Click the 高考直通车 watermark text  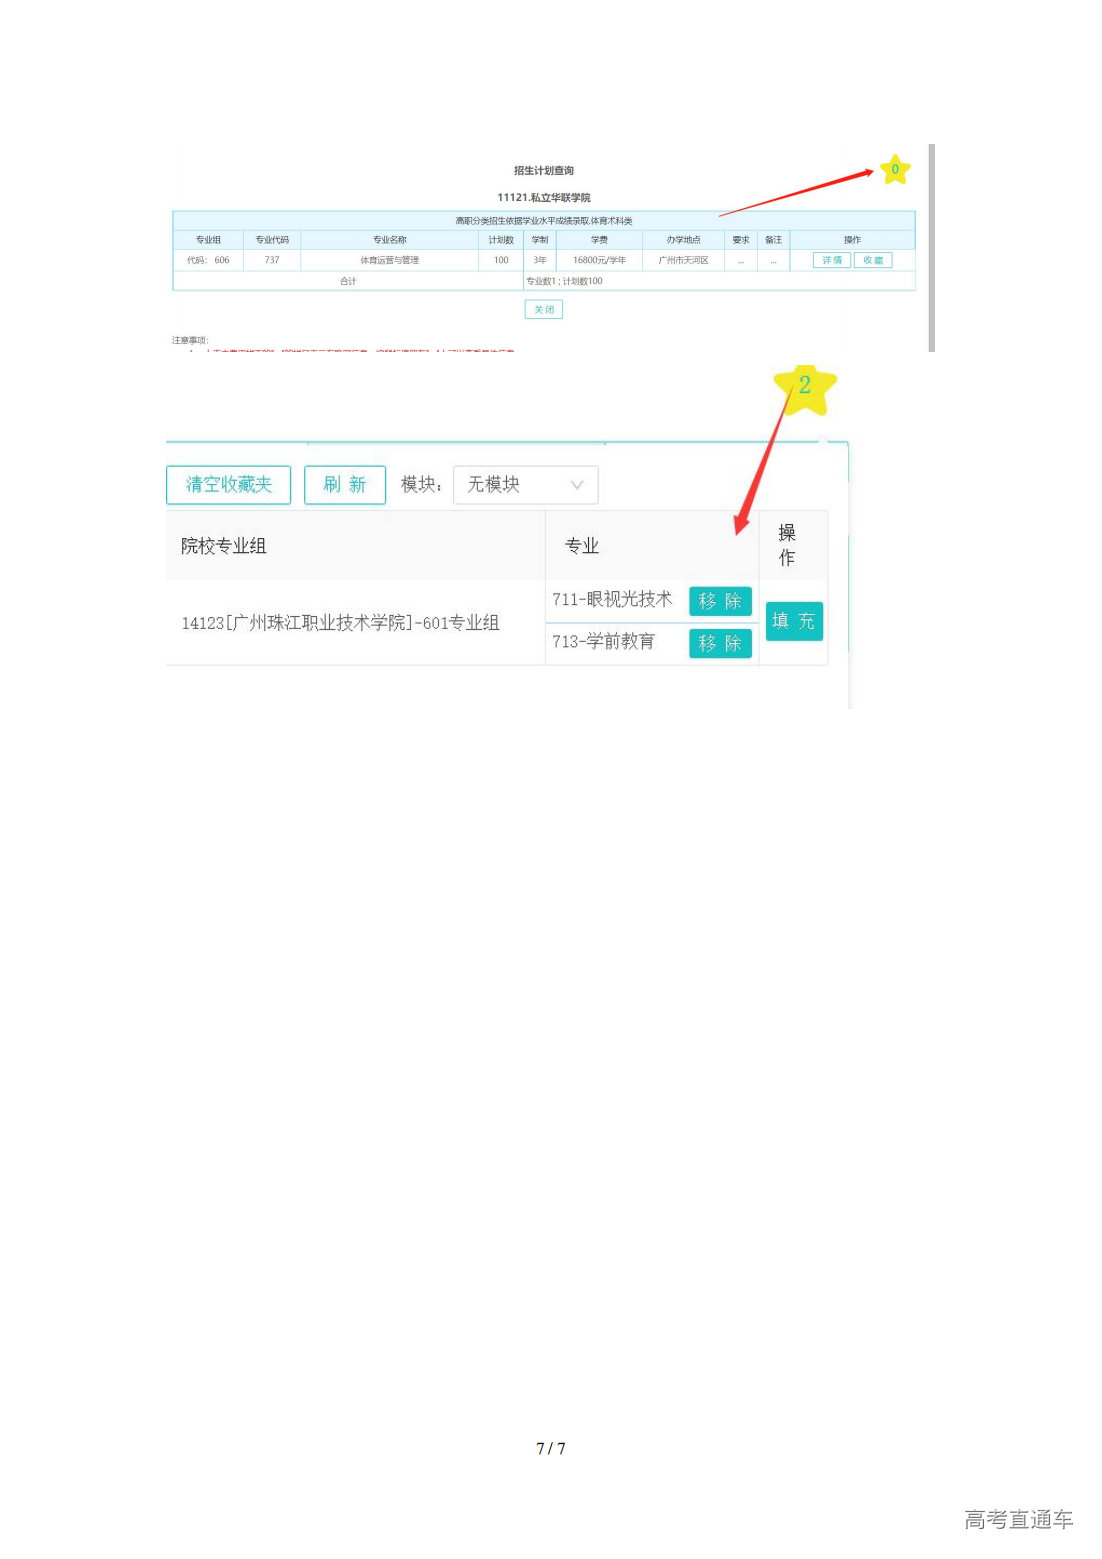[1018, 1520]
